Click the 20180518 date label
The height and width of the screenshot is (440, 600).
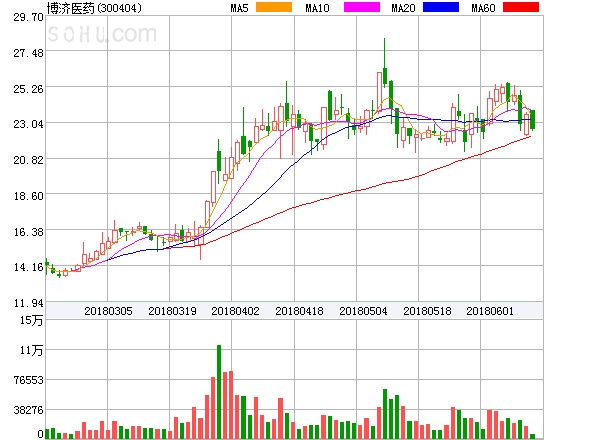coord(427,311)
